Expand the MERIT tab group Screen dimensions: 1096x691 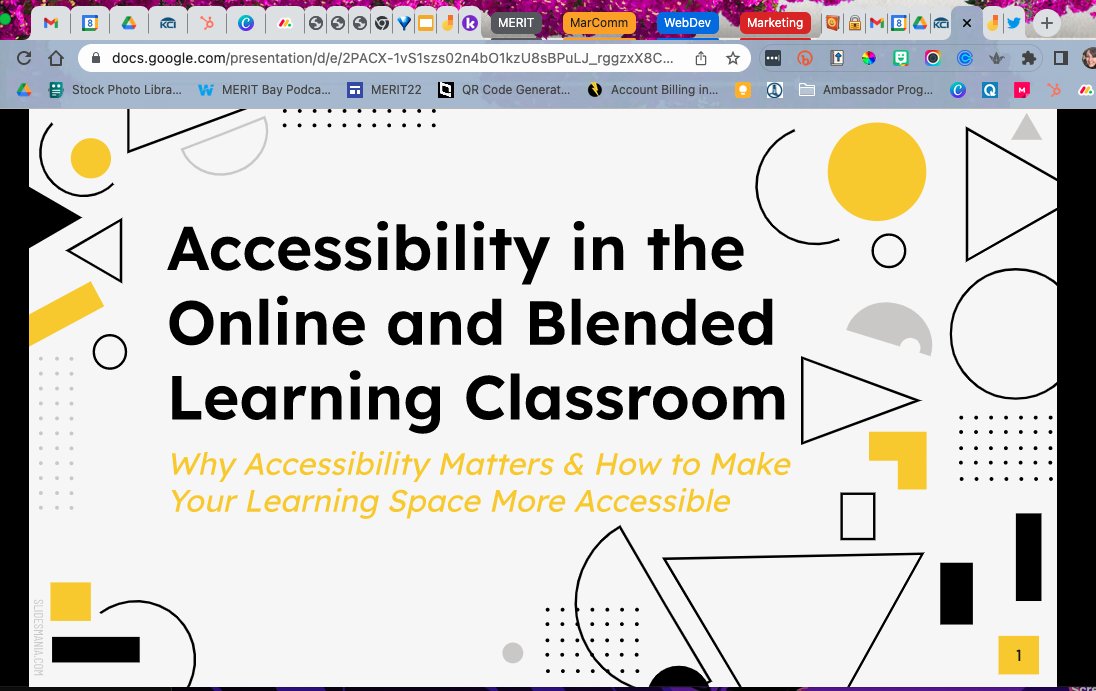click(516, 23)
